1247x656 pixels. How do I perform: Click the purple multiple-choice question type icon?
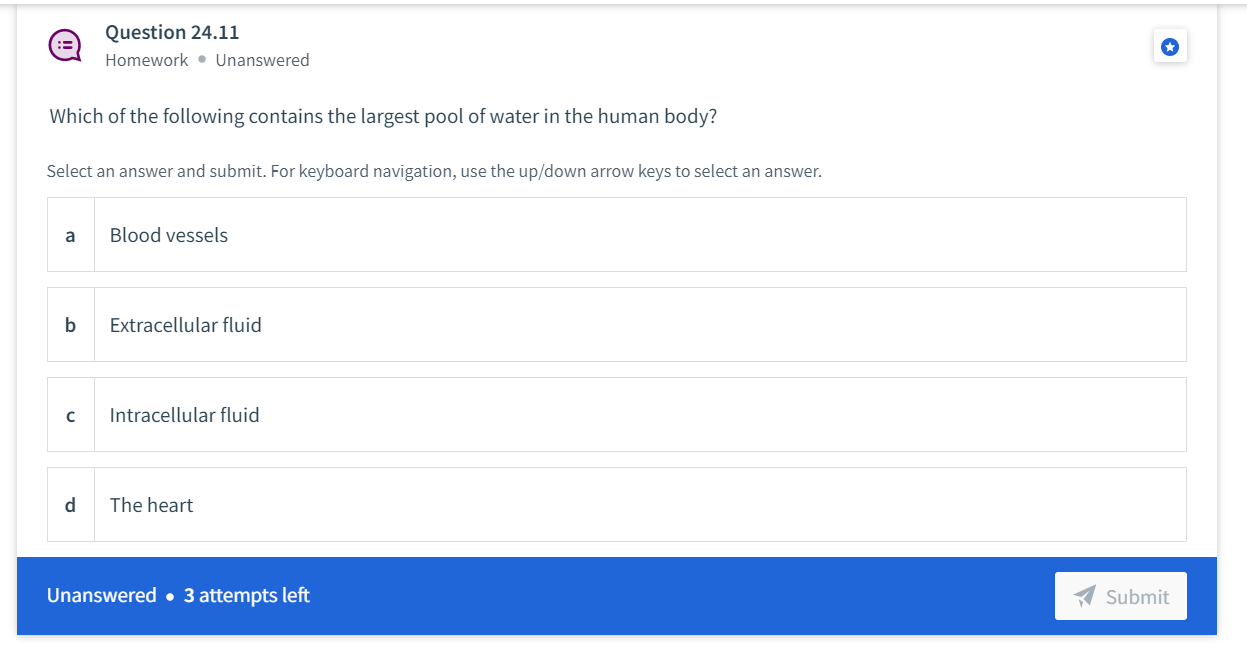point(66,45)
